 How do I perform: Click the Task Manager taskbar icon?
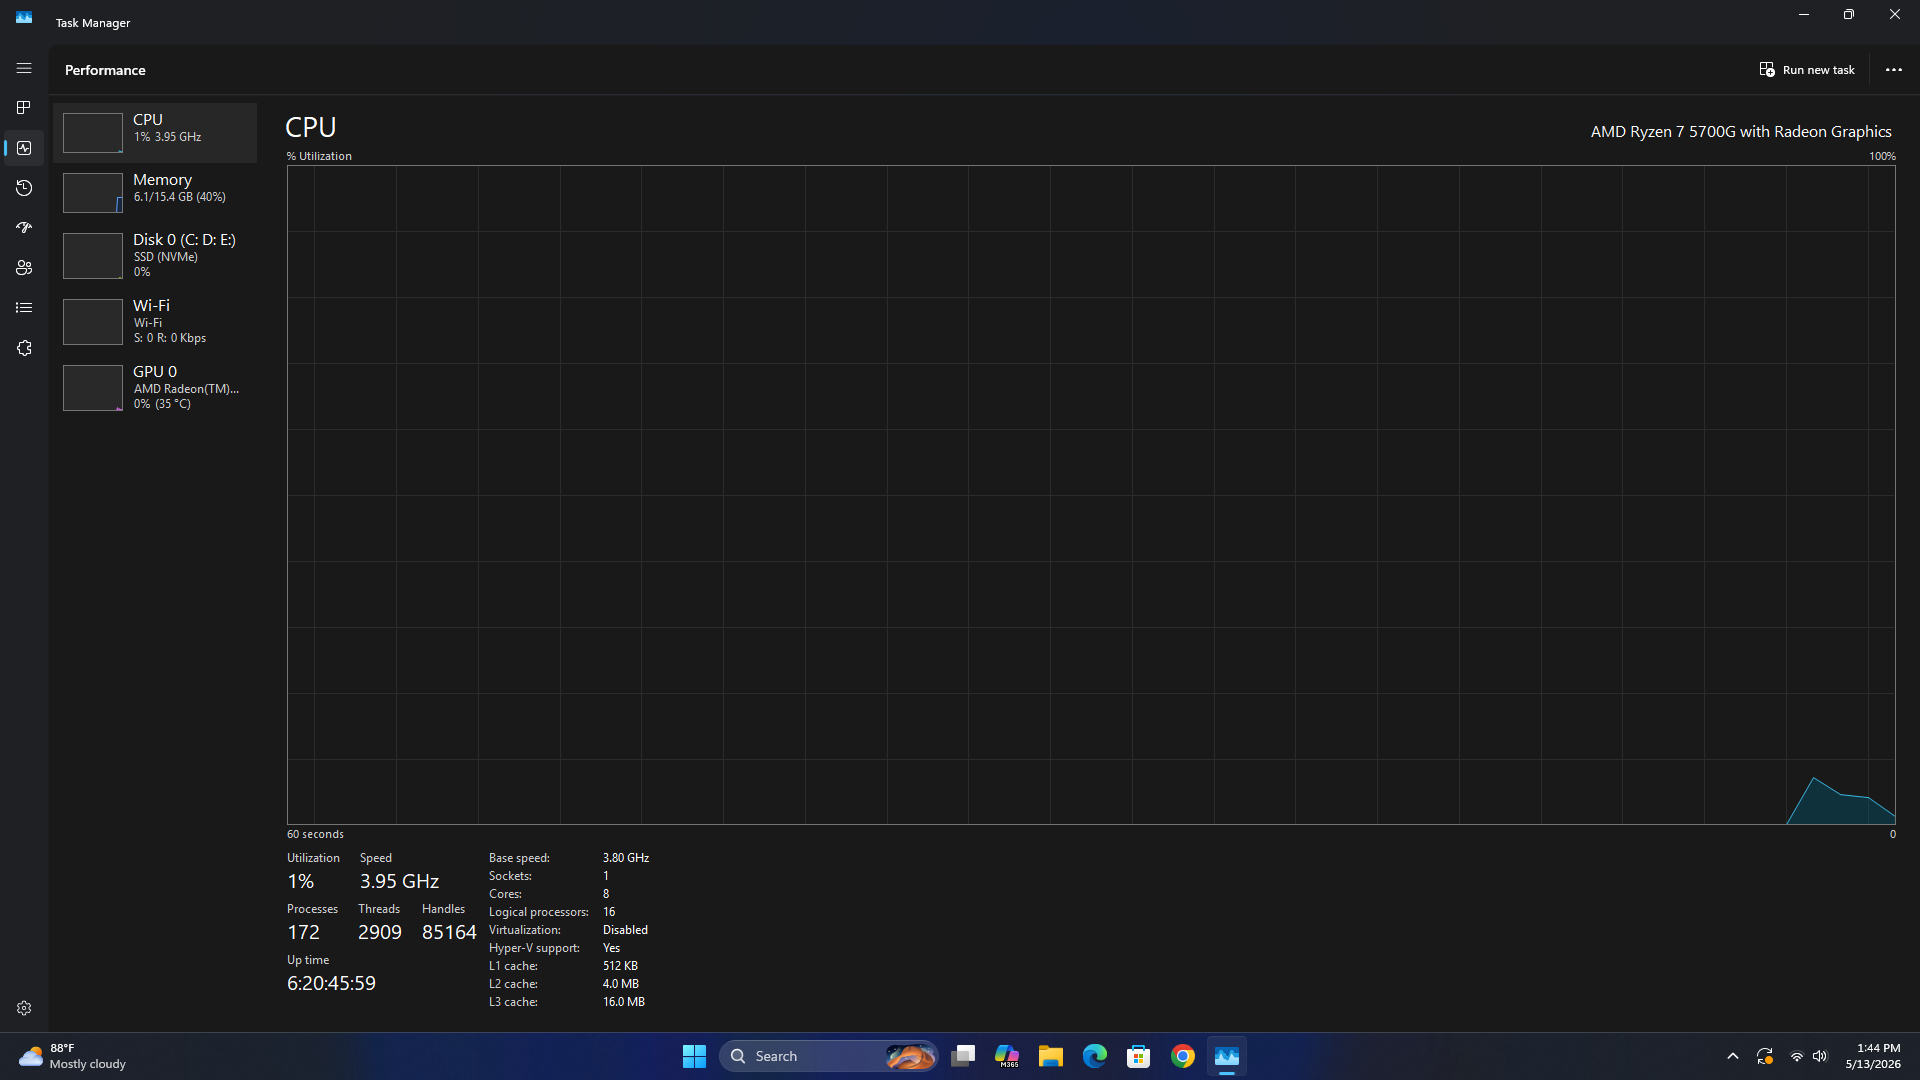click(1227, 1056)
